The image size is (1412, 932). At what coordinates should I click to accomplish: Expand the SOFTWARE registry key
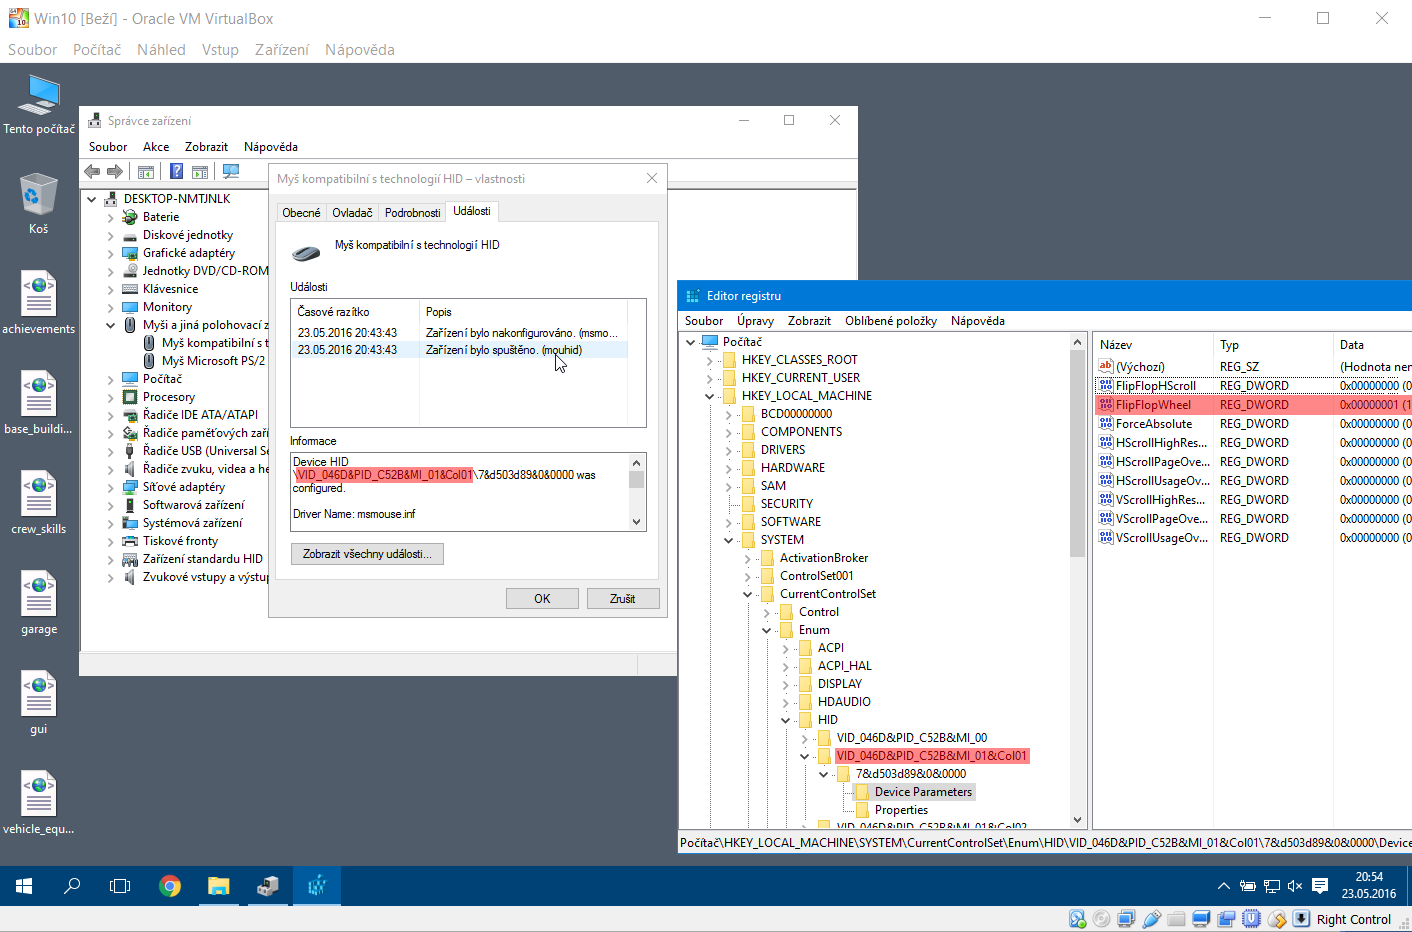pyautogui.click(x=728, y=522)
